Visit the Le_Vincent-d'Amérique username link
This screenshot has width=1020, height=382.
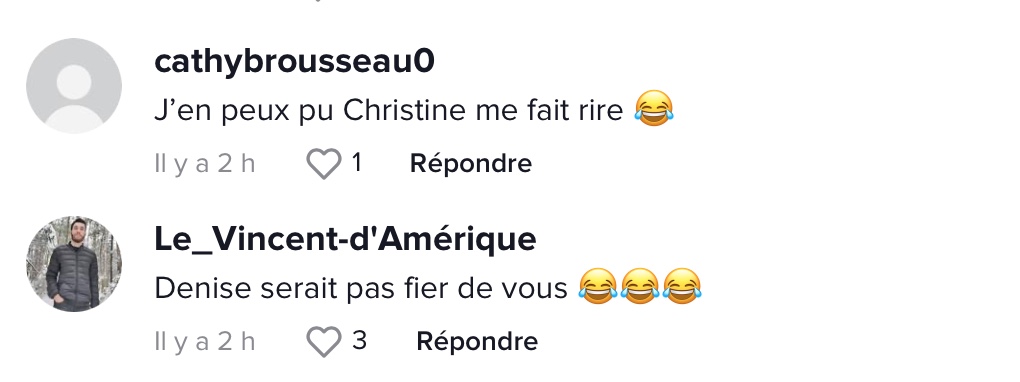click(345, 239)
